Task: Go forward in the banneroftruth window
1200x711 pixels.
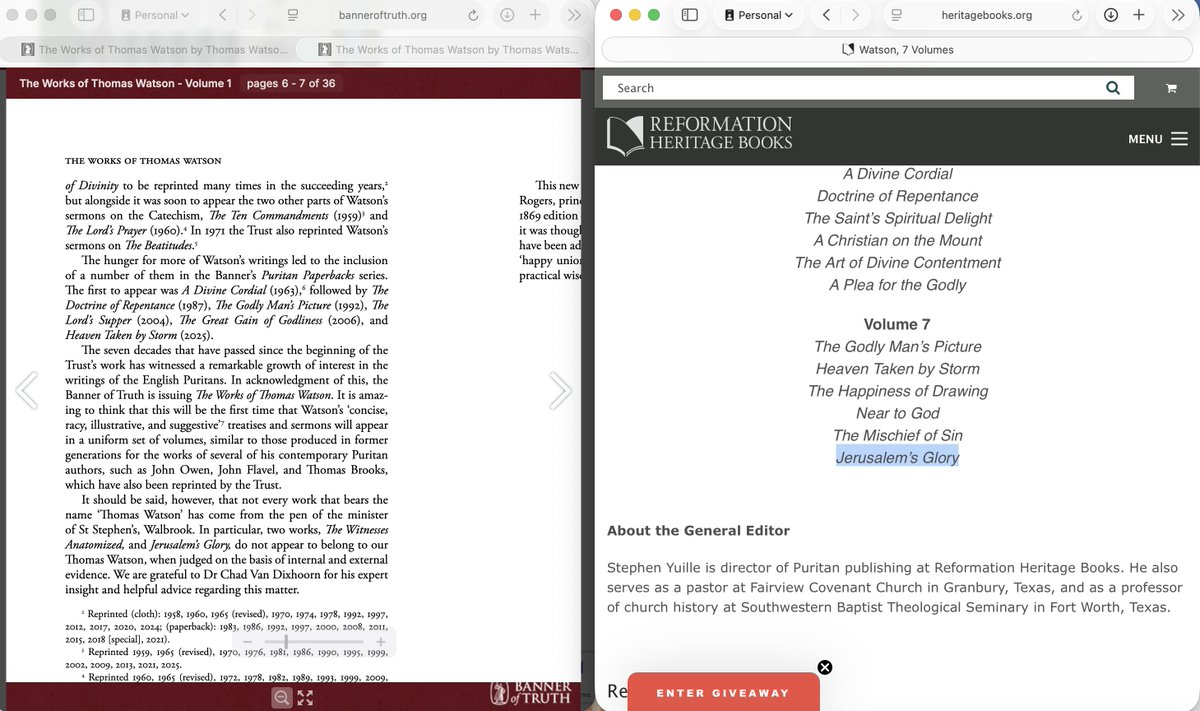Action: tap(251, 15)
